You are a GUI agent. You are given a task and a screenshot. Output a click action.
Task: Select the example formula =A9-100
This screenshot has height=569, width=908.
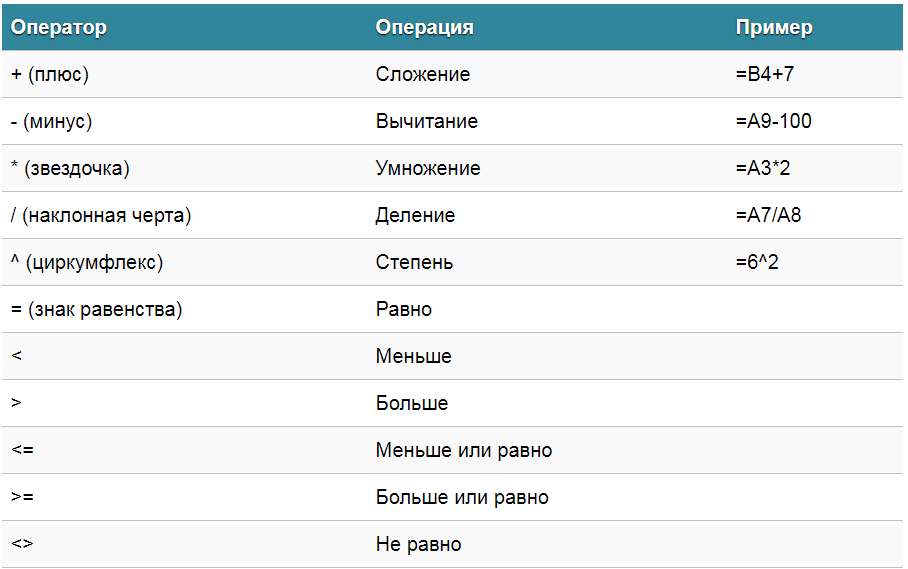point(774,121)
